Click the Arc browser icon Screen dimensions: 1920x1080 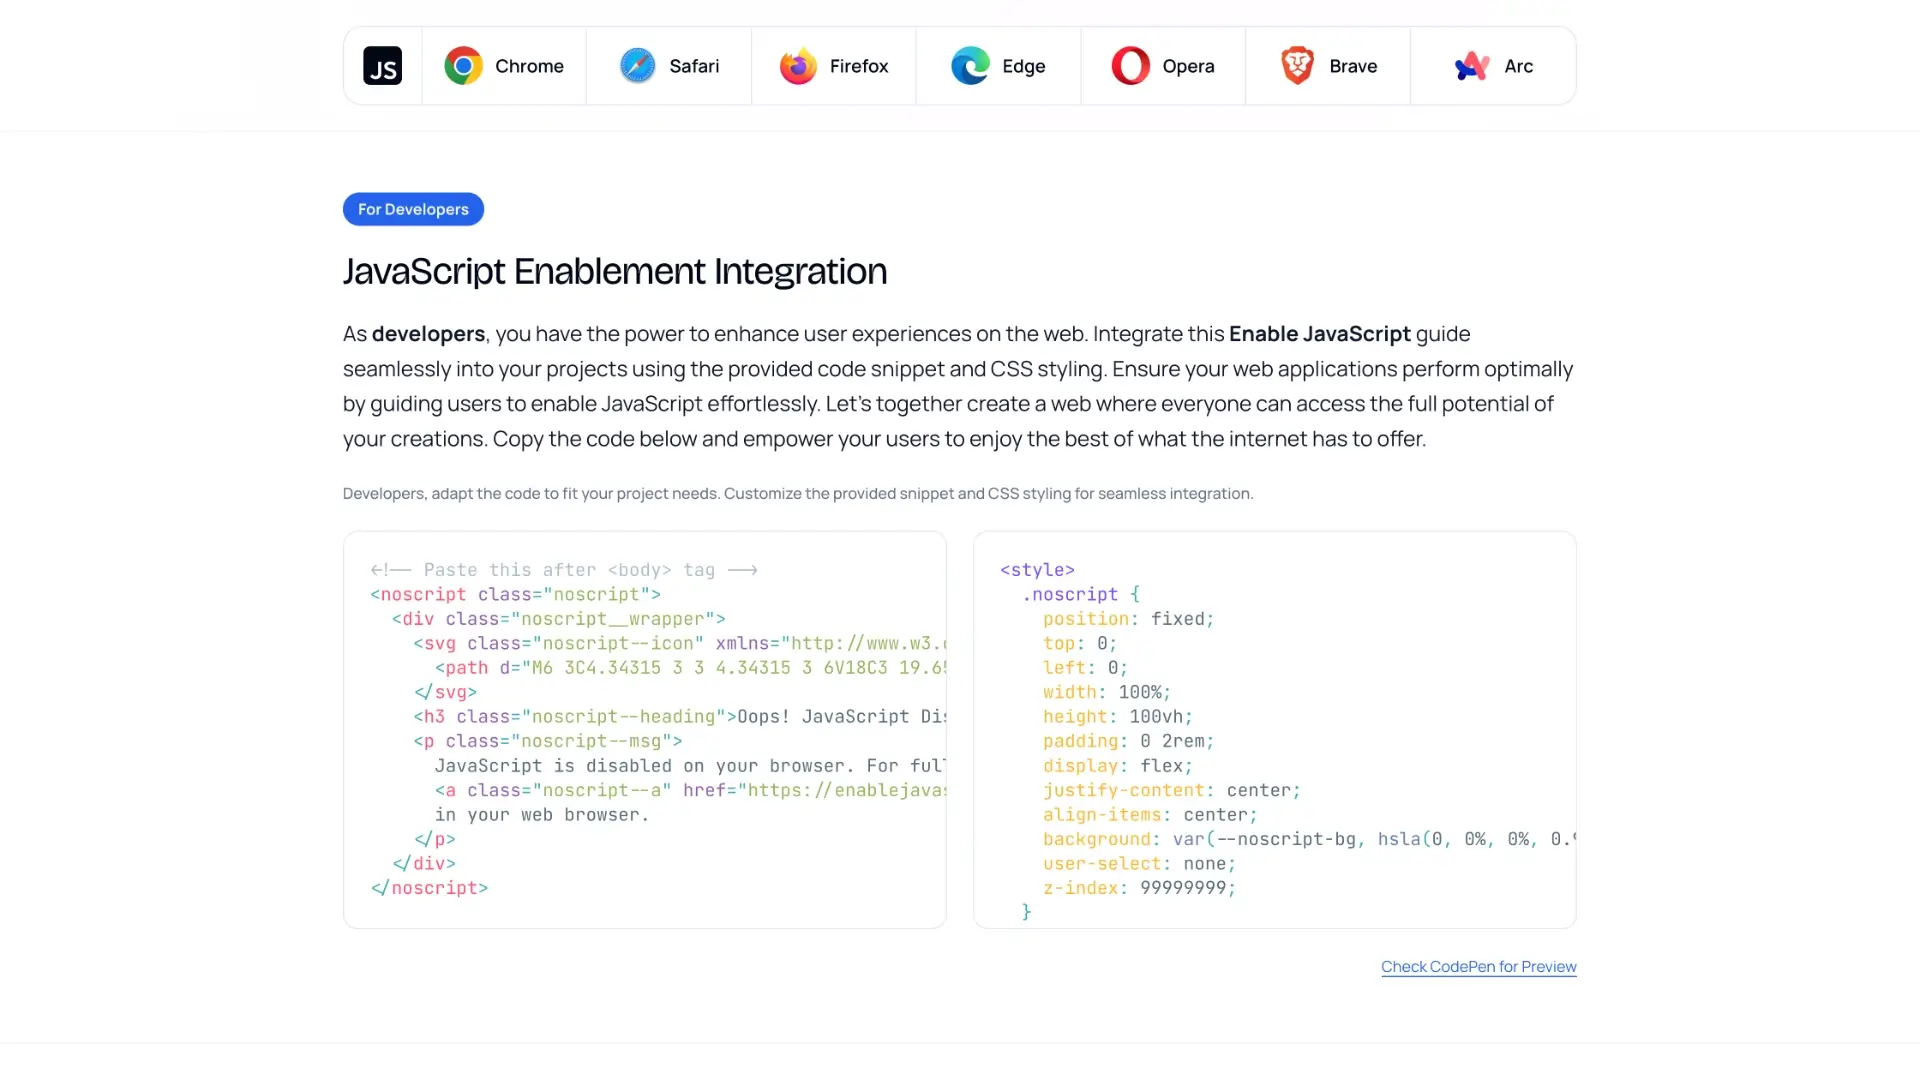[1470, 64]
